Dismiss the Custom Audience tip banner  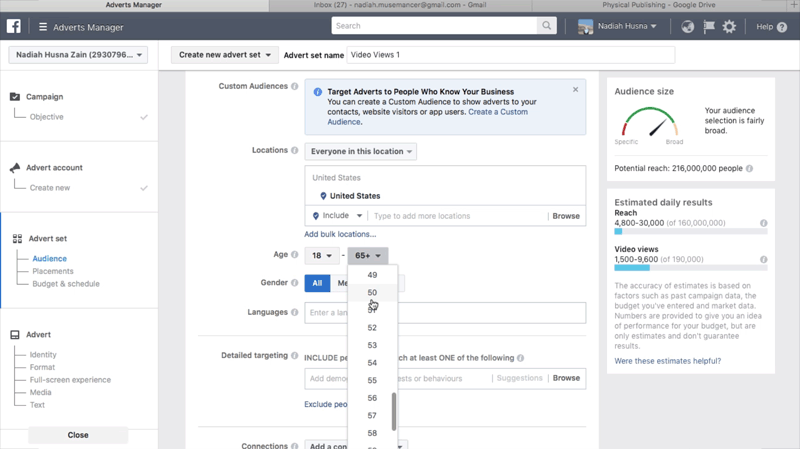point(575,90)
